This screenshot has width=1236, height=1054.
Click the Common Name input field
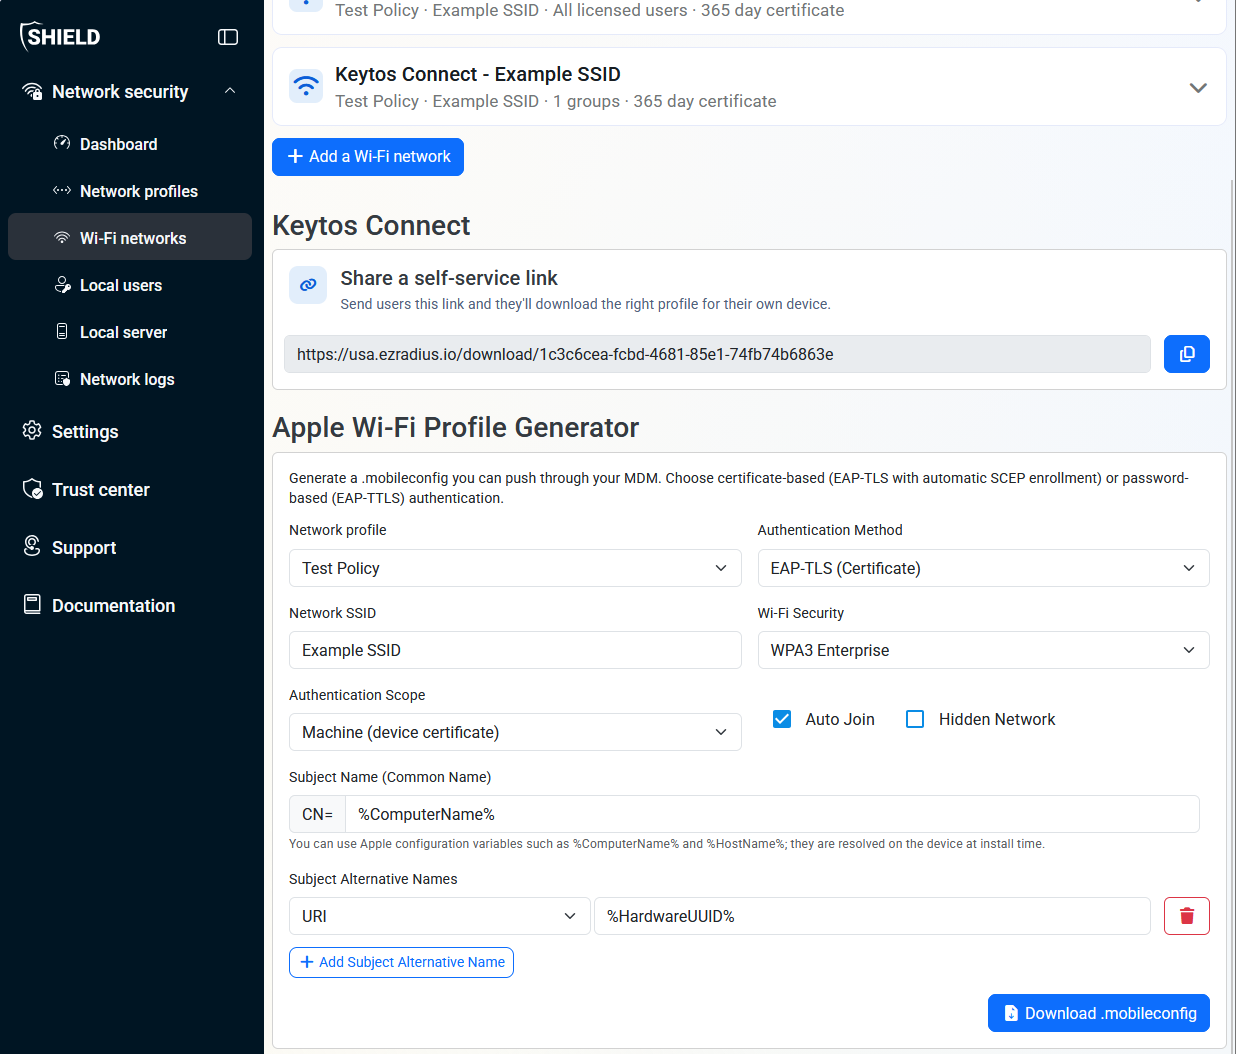[772, 814]
